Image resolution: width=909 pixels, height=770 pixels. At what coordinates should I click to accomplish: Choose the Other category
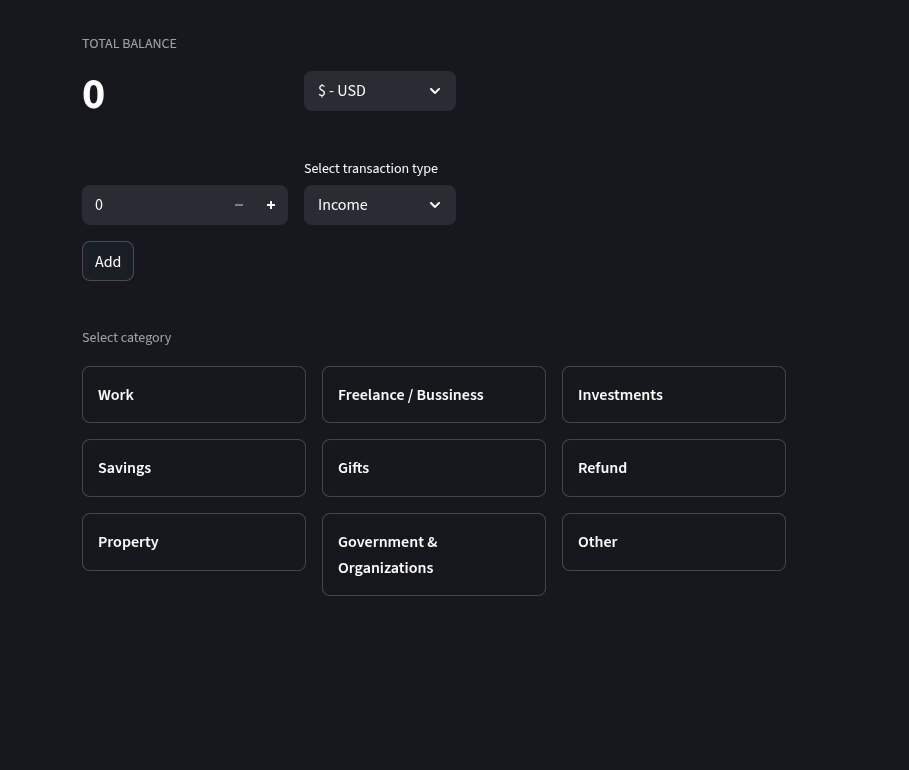pyautogui.click(x=674, y=542)
